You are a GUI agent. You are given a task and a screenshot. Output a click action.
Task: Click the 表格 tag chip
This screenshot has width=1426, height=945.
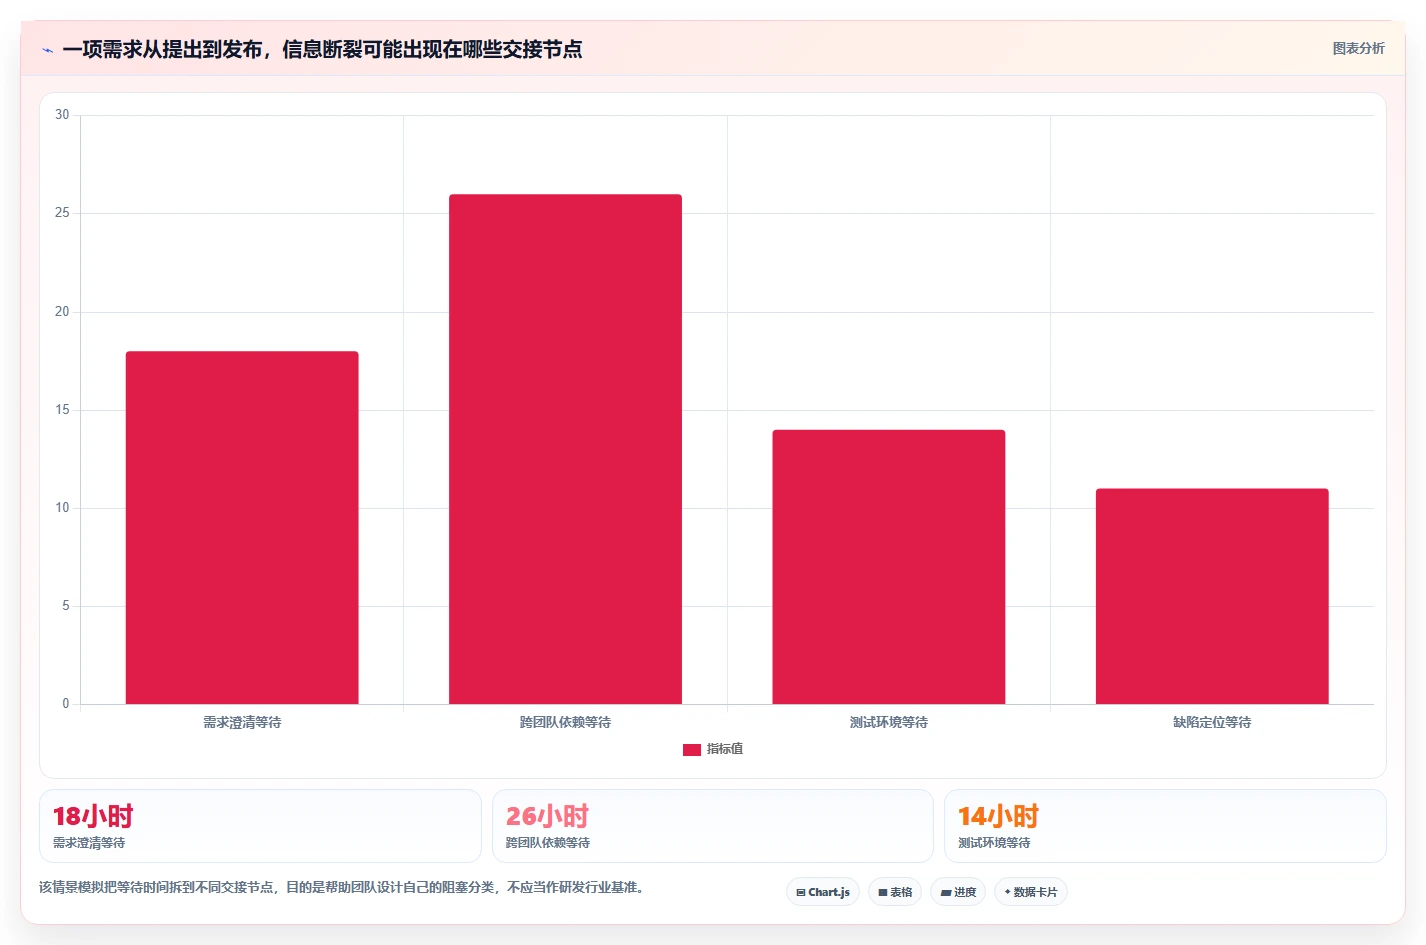[895, 892]
